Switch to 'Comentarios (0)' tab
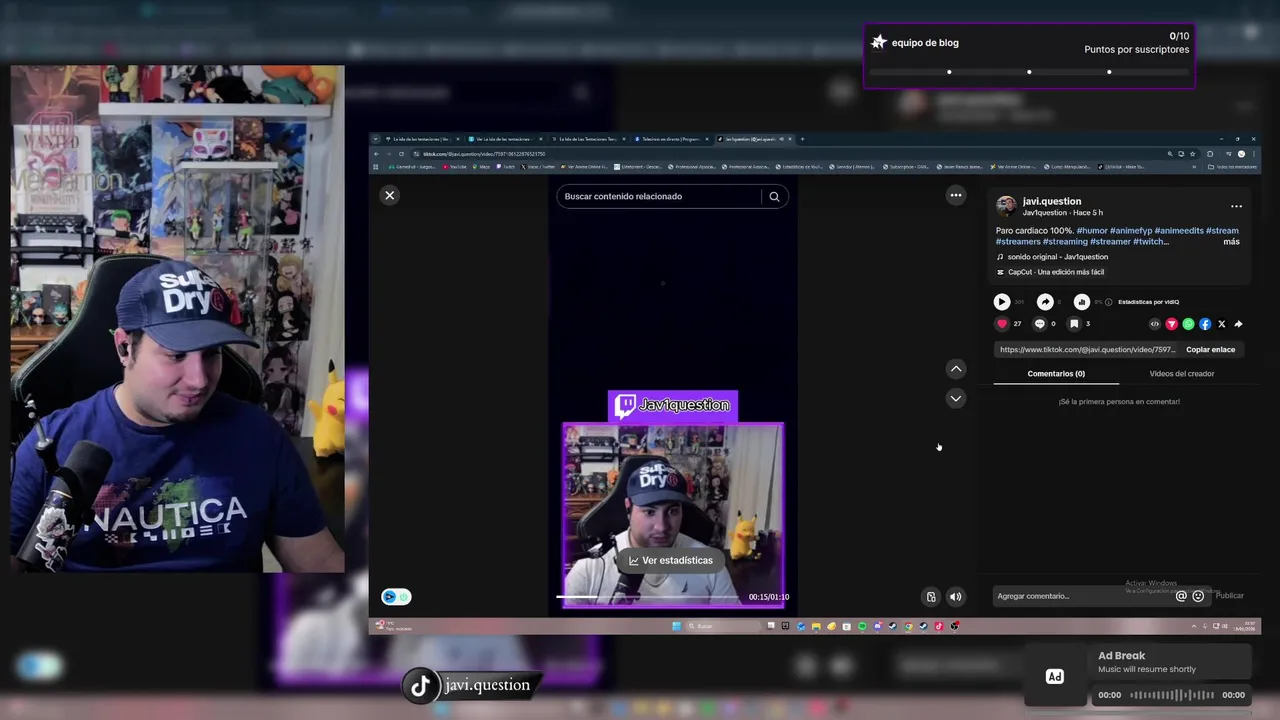Viewport: 1280px width, 720px height. (x=1056, y=374)
